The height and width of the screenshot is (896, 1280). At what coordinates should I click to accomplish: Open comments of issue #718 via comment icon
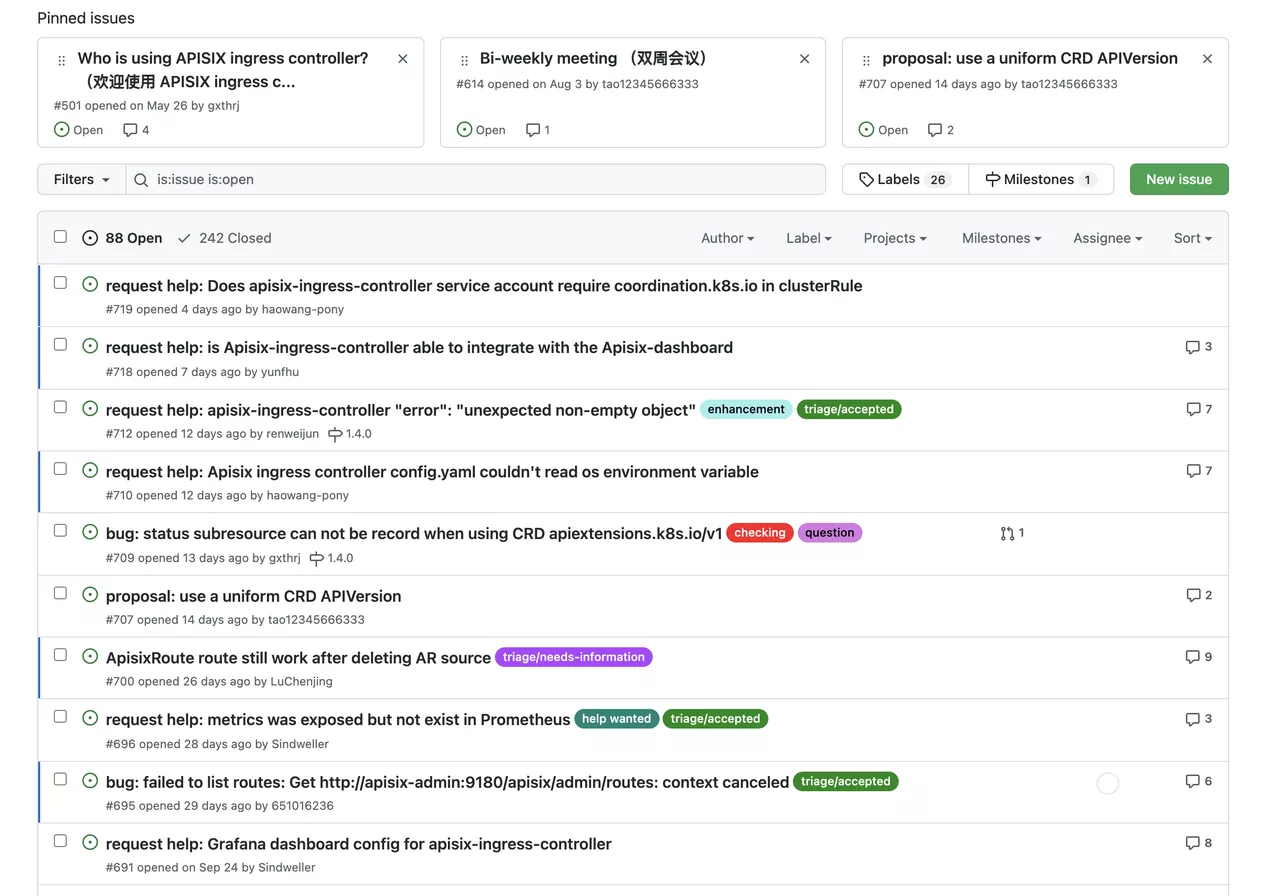[1192, 347]
